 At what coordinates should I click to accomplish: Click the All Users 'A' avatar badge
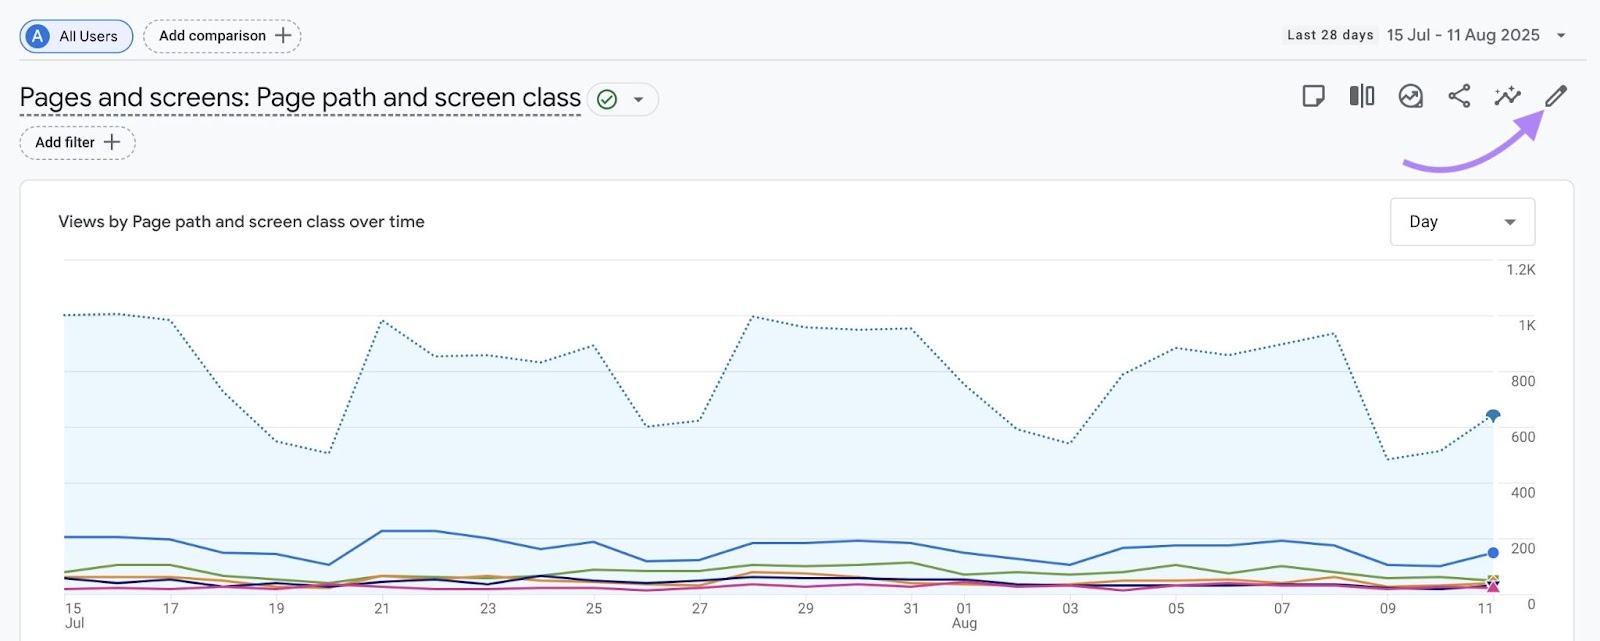pyautogui.click(x=37, y=36)
